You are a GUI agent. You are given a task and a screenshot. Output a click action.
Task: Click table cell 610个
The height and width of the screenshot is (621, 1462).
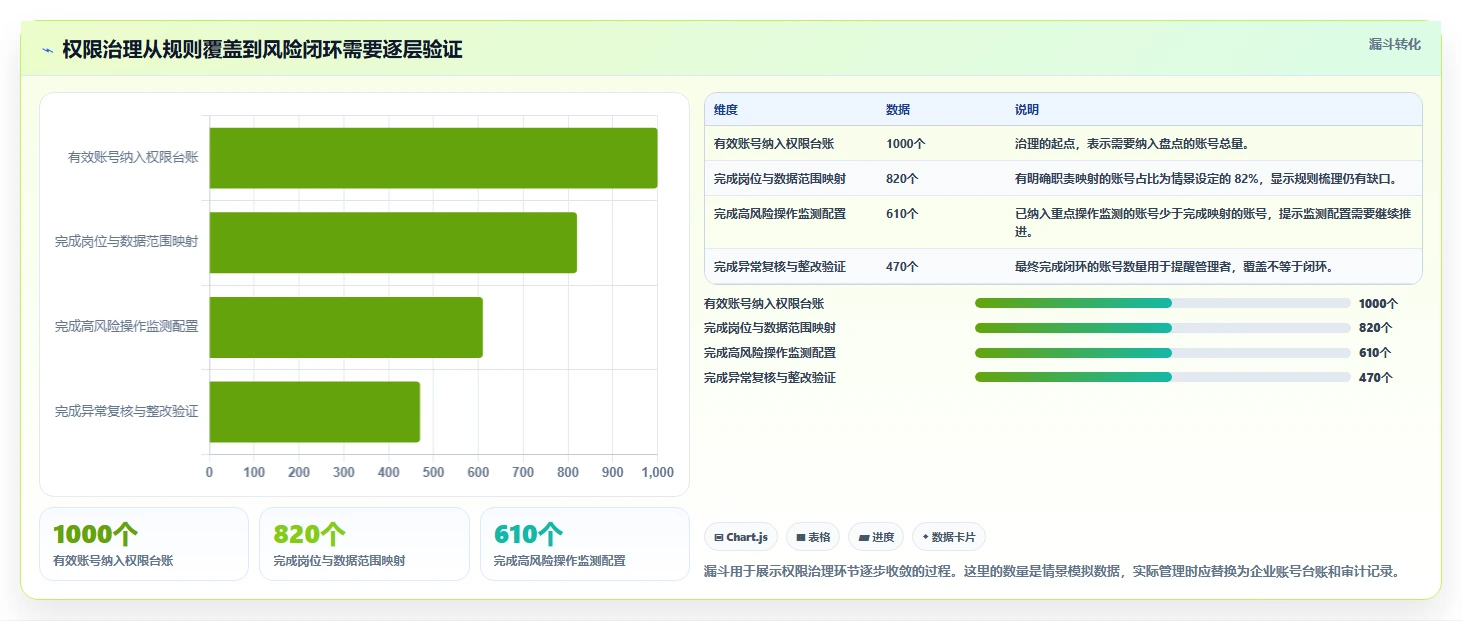[902, 214]
